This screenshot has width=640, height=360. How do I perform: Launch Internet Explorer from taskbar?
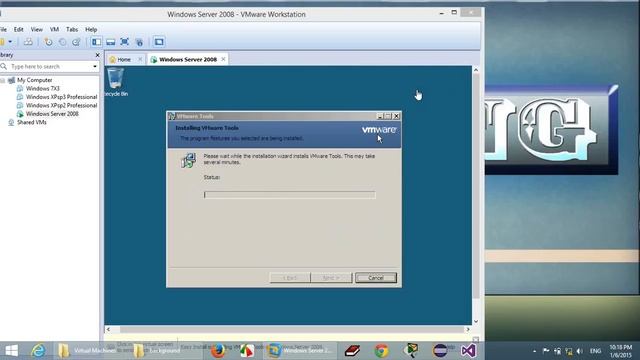point(38,351)
